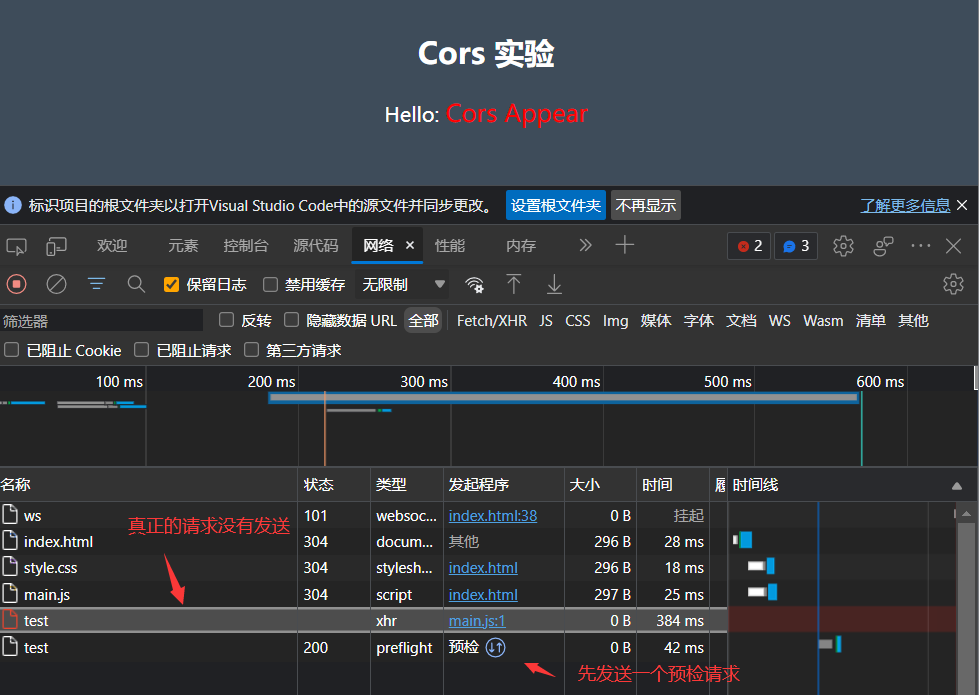Image resolution: width=979 pixels, height=695 pixels.
Task: Open the 无限制 throttling dropdown
Action: click(x=403, y=285)
